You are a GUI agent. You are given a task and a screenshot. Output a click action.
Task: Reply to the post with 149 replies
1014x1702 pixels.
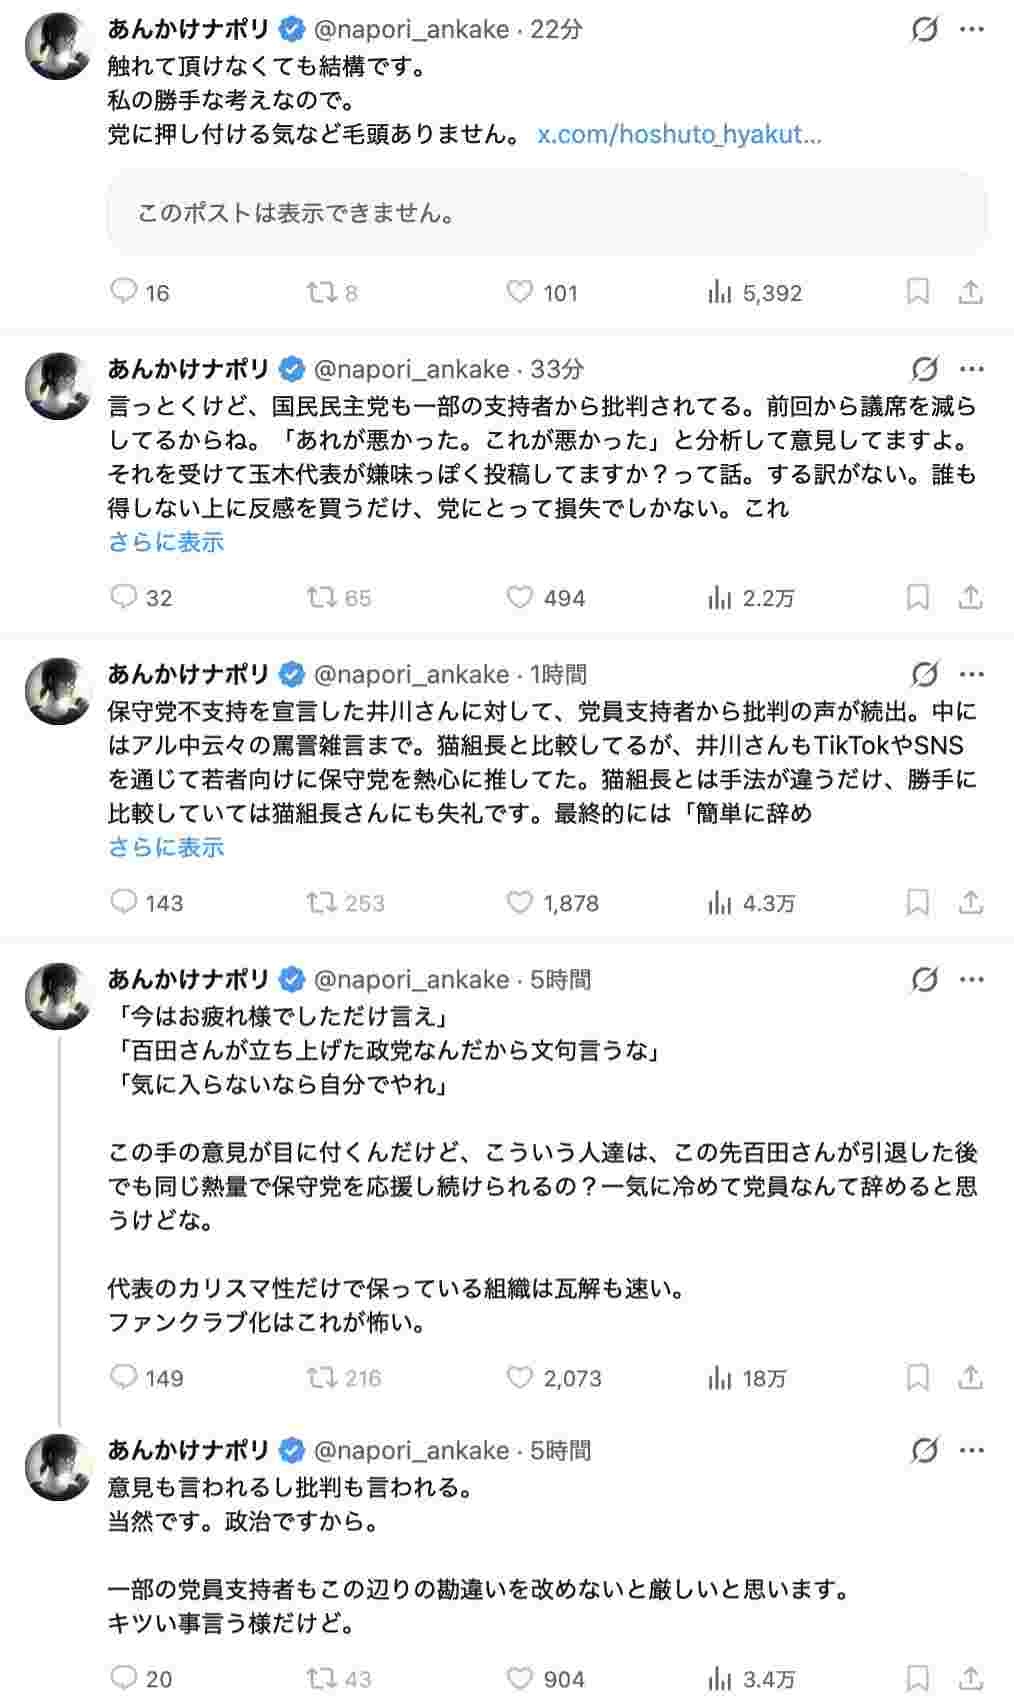click(124, 1378)
